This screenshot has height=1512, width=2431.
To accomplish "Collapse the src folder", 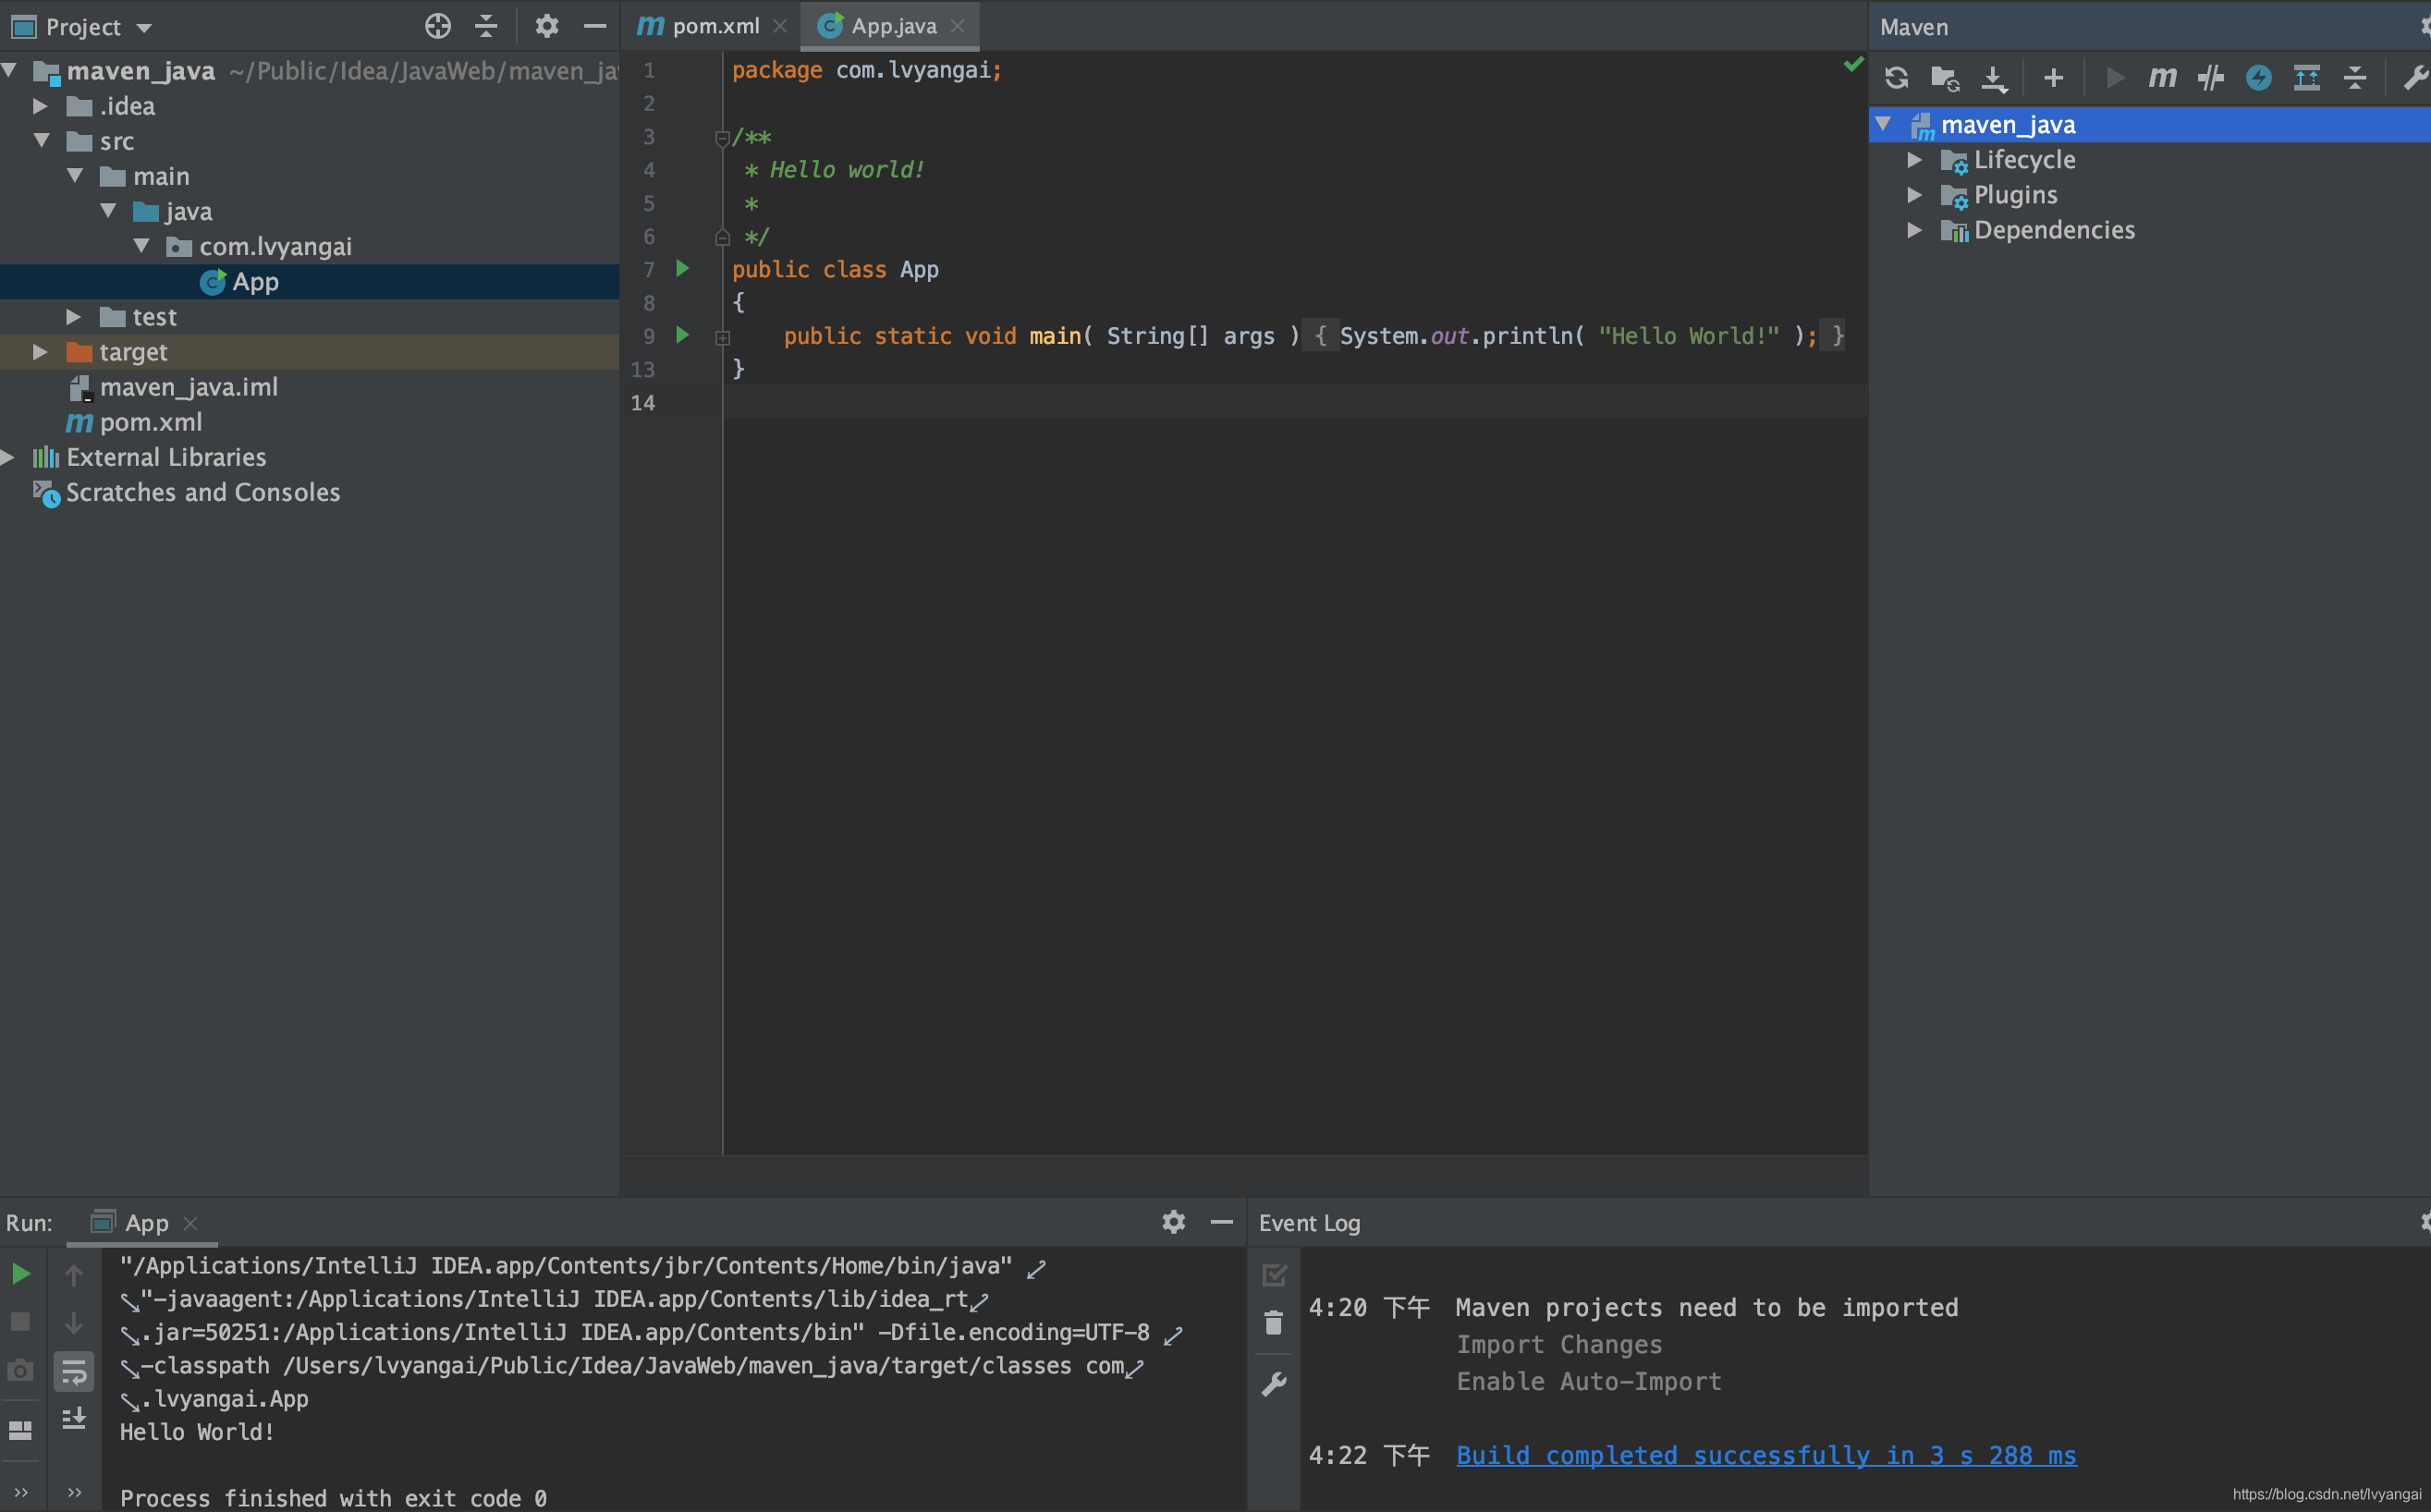I will click(42, 140).
